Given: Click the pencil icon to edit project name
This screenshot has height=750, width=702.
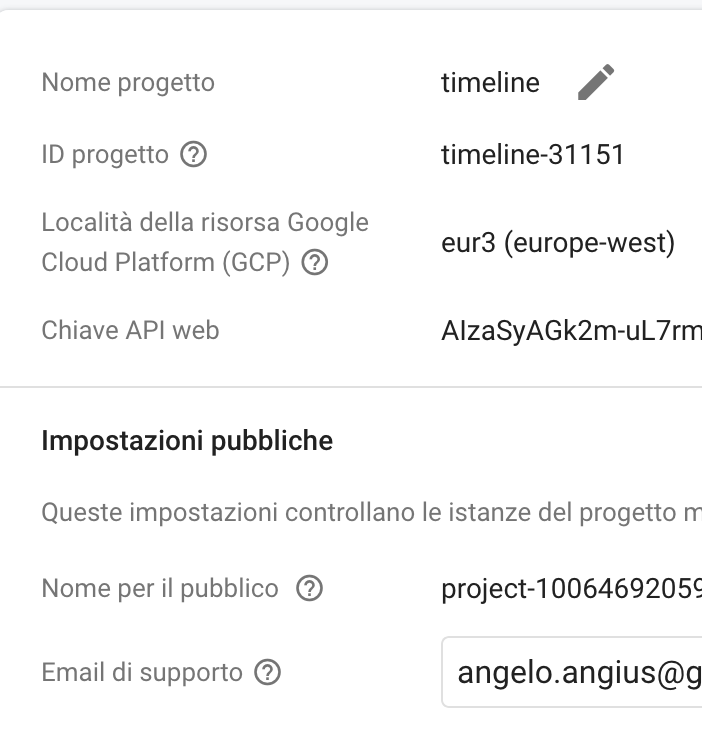Looking at the screenshot, I should (596, 82).
